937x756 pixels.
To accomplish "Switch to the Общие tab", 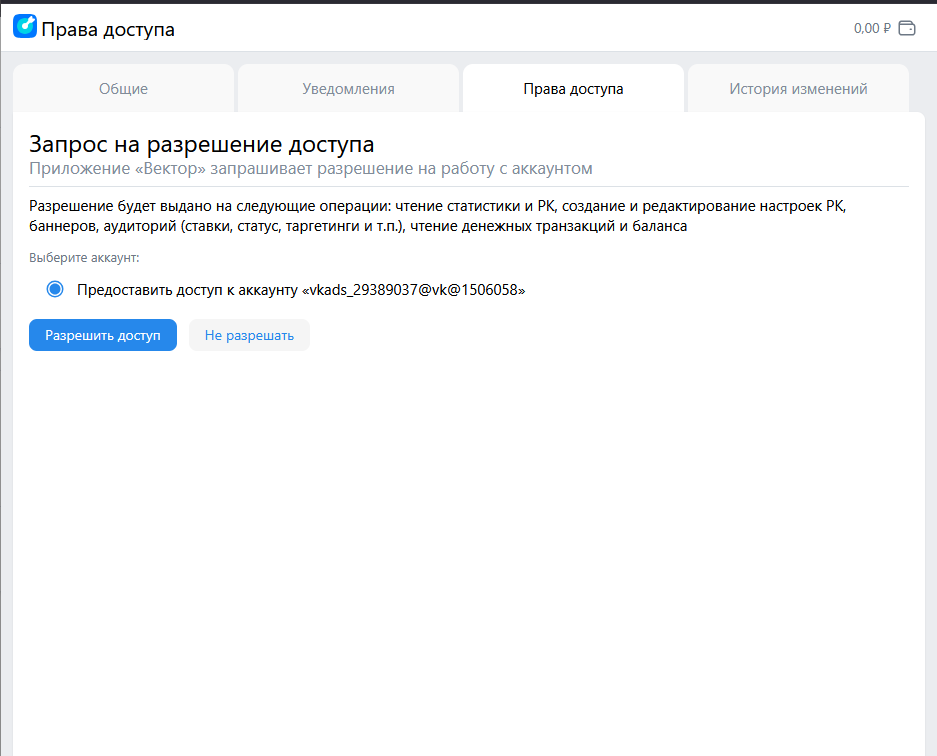I will click(x=123, y=88).
